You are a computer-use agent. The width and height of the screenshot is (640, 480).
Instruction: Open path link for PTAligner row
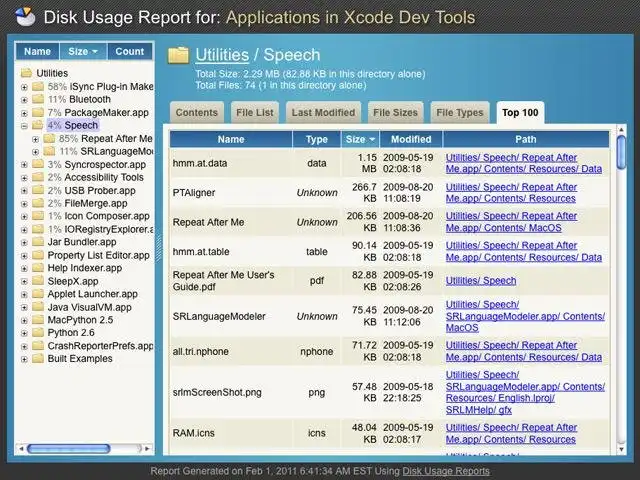511,193
